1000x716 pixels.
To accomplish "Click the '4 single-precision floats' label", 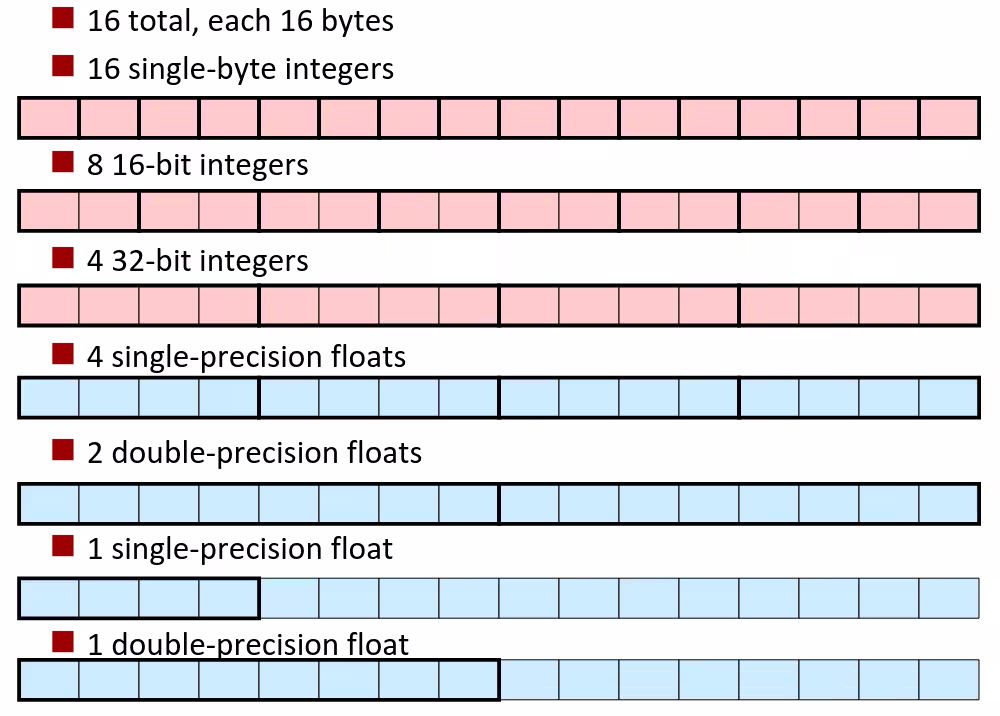I will click(246, 357).
